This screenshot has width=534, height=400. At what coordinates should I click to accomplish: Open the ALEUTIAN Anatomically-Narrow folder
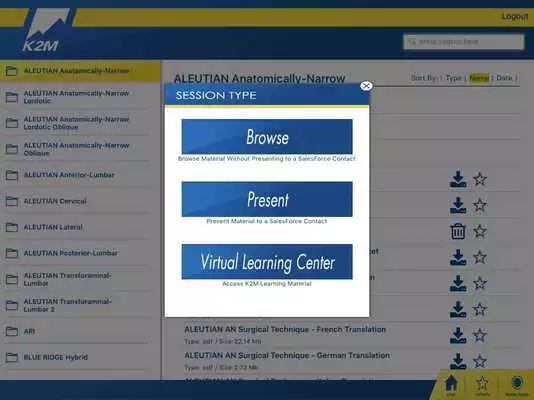point(80,71)
